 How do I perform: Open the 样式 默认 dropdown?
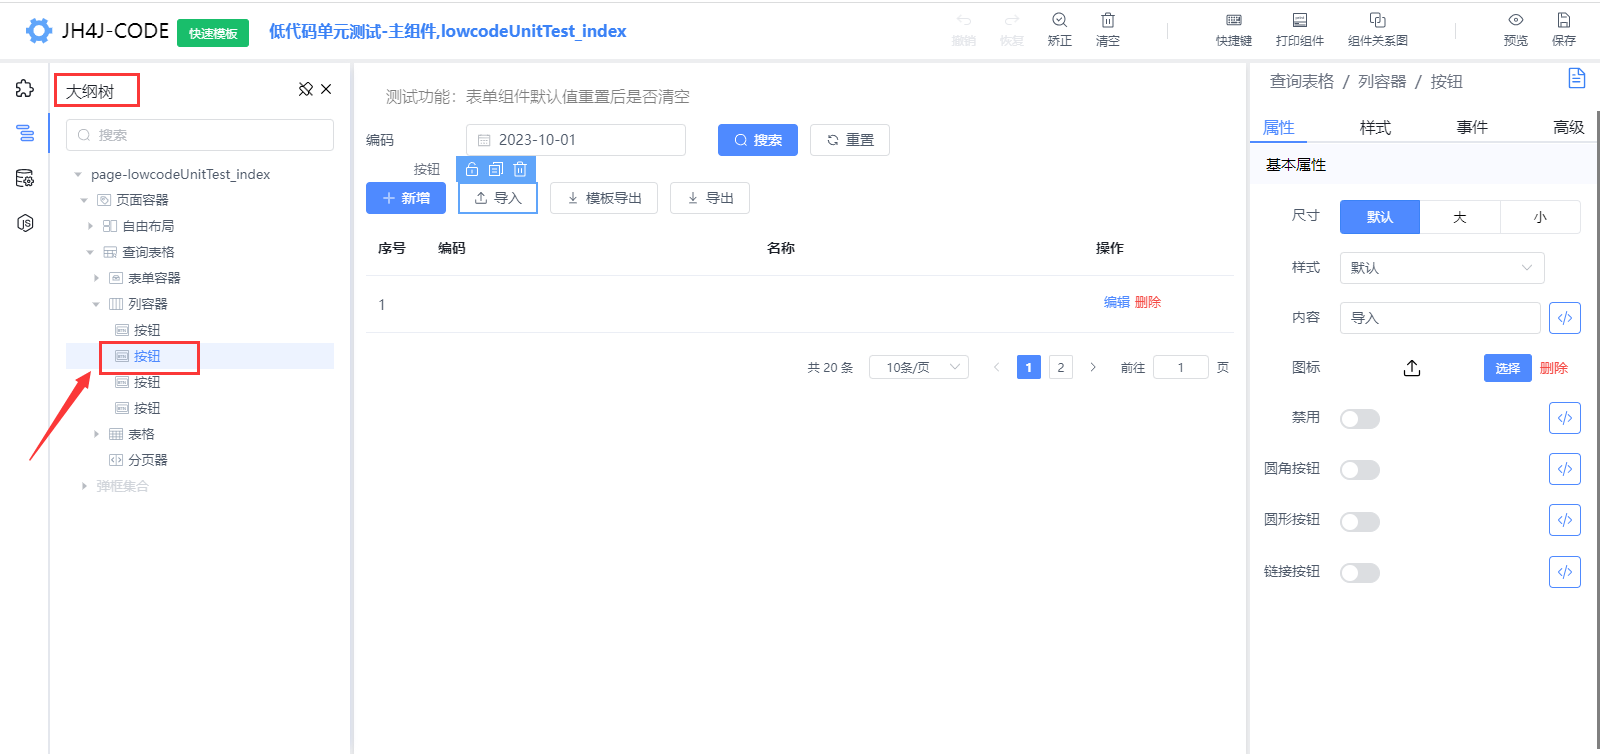tap(1442, 268)
